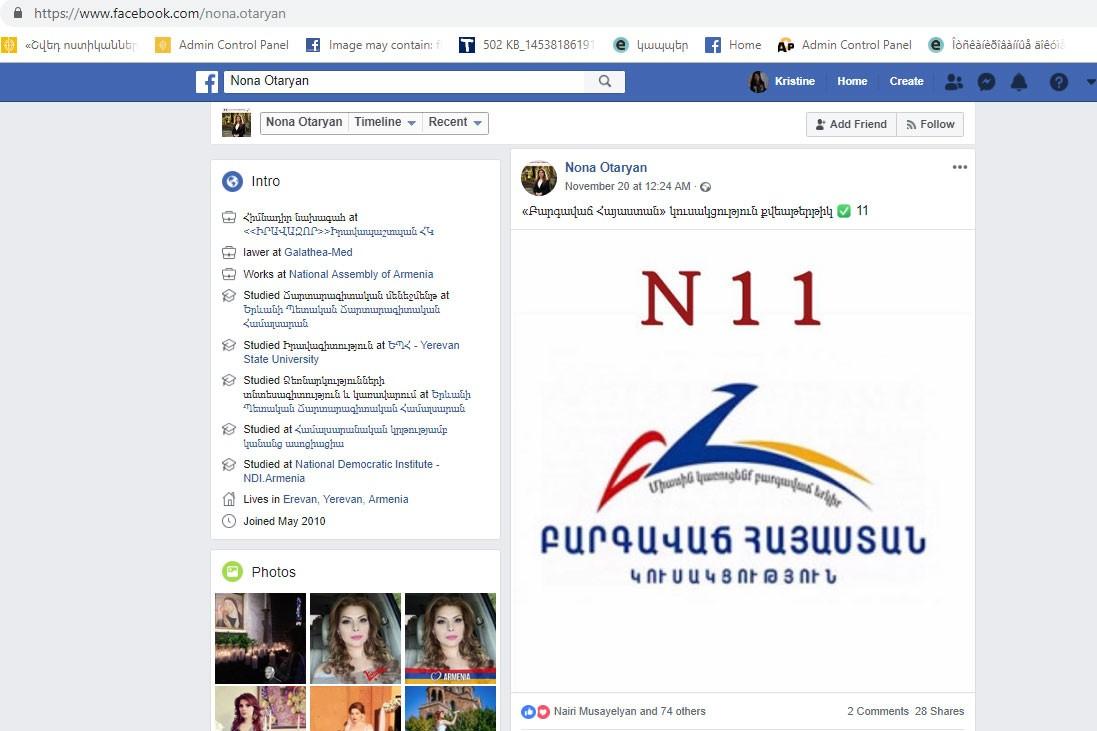The image size is (1097, 731).
Task: Open the «Շվեդ ոստիկաններ bookmark
Action: tap(69, 45)
